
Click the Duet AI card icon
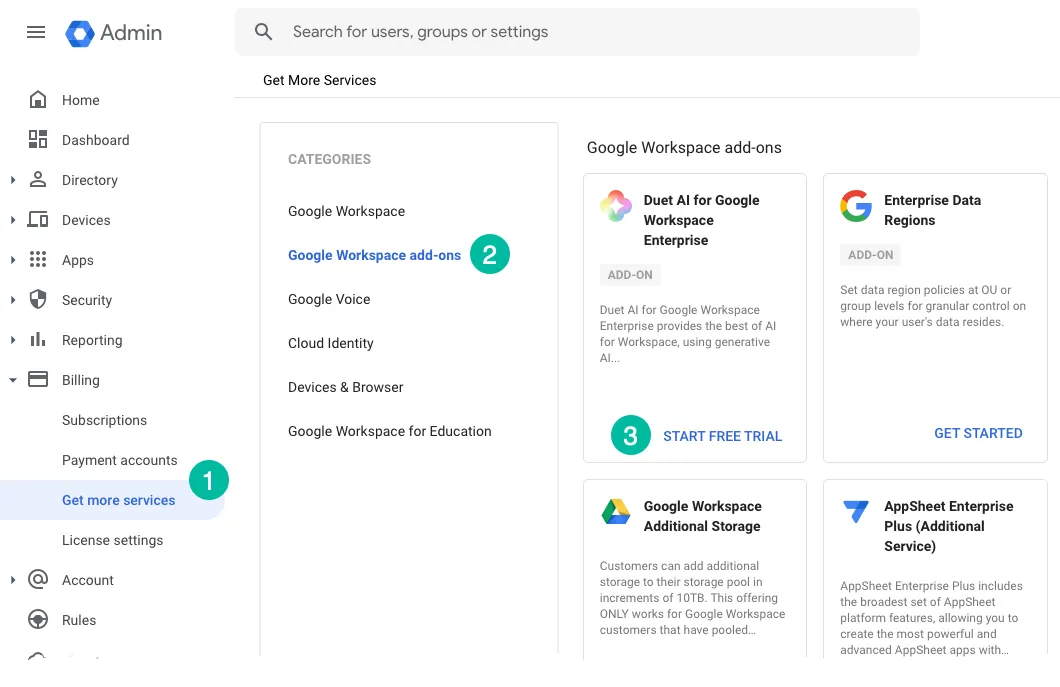pyautogui.click(x=614, y=207)
